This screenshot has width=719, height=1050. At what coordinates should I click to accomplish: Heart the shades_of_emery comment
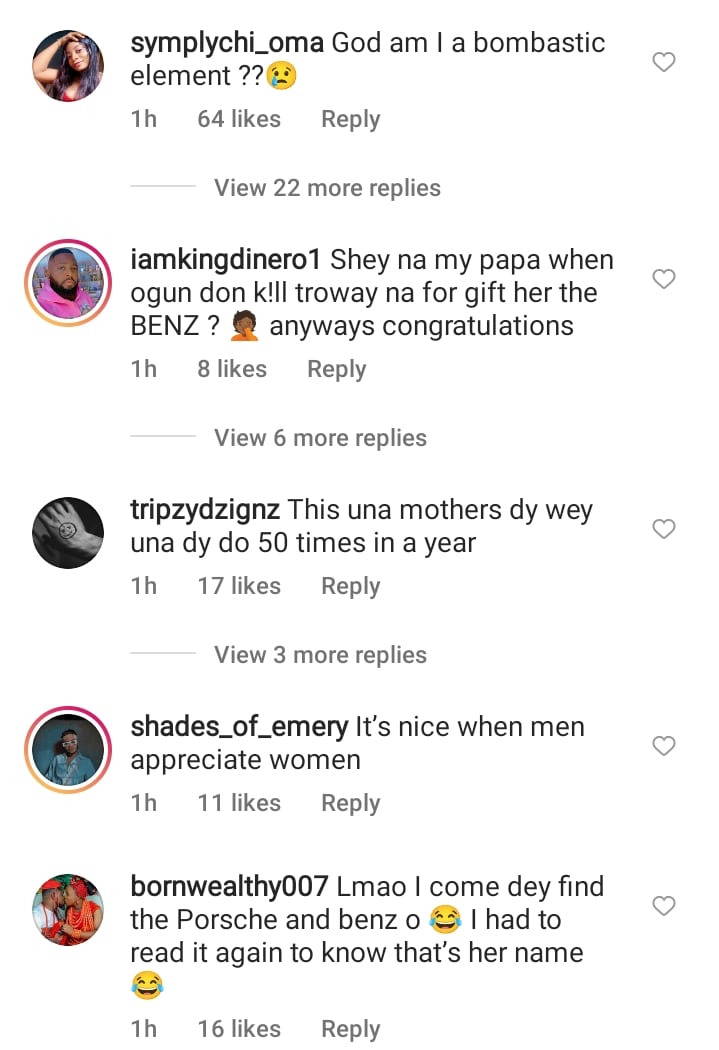664,746
